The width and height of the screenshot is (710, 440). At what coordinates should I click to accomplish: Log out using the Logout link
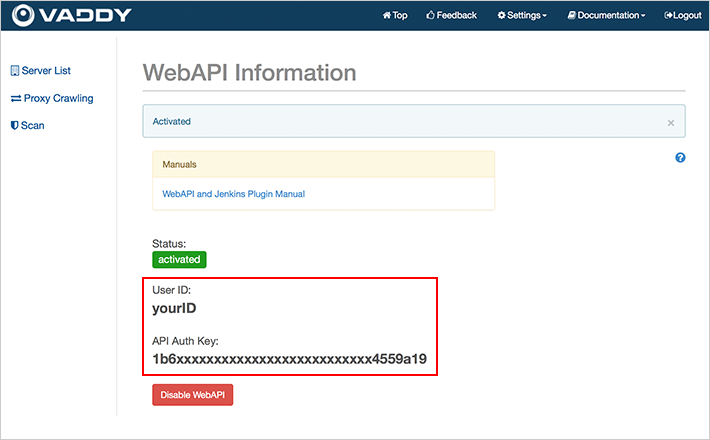coord(683,15)
